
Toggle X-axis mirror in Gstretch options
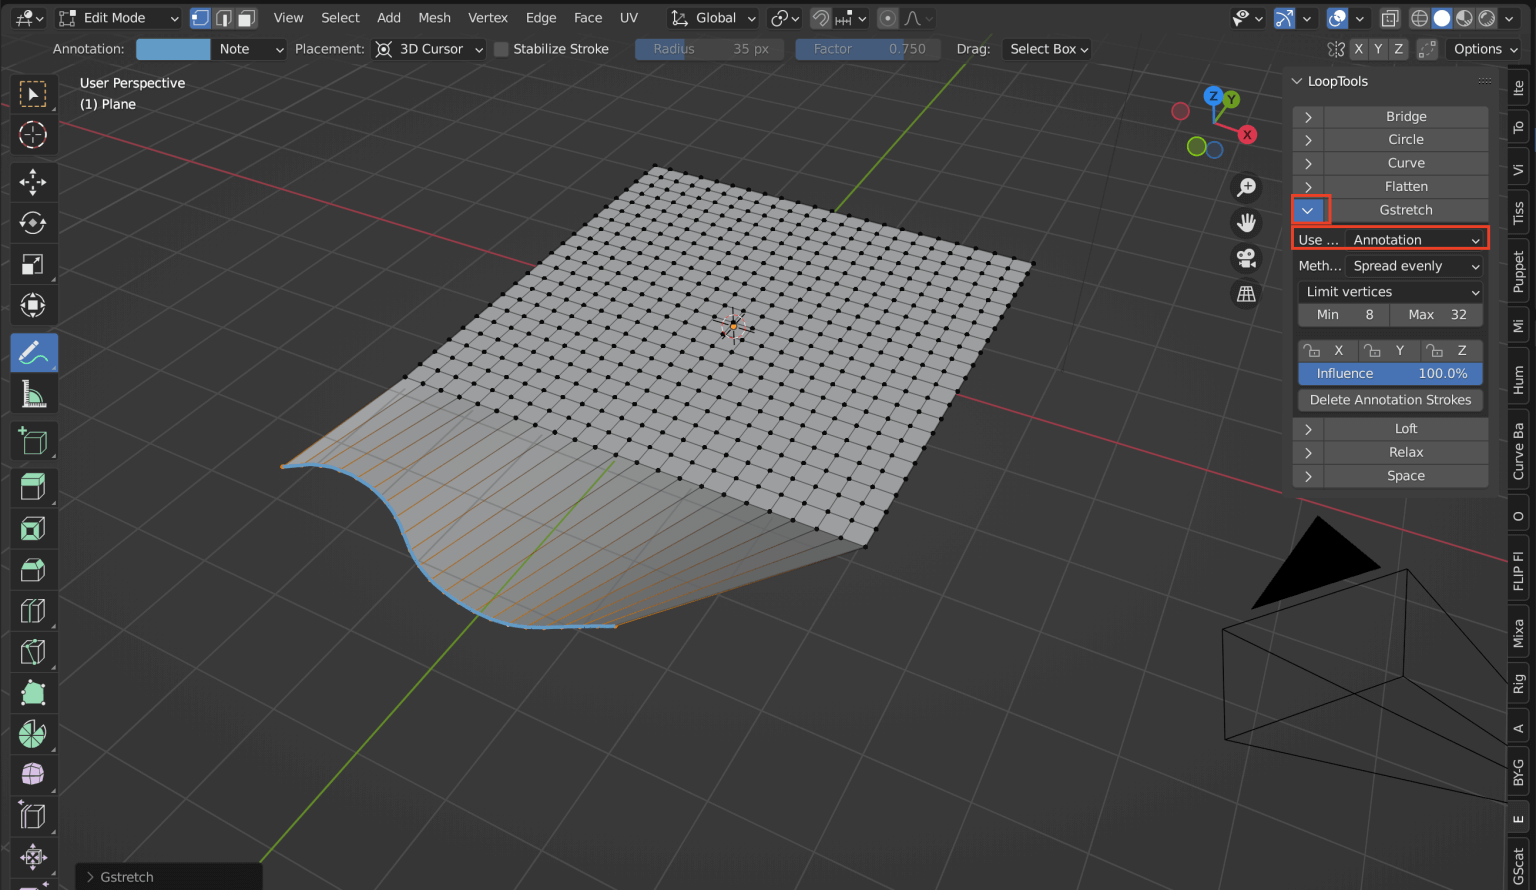click(1327, 350)
